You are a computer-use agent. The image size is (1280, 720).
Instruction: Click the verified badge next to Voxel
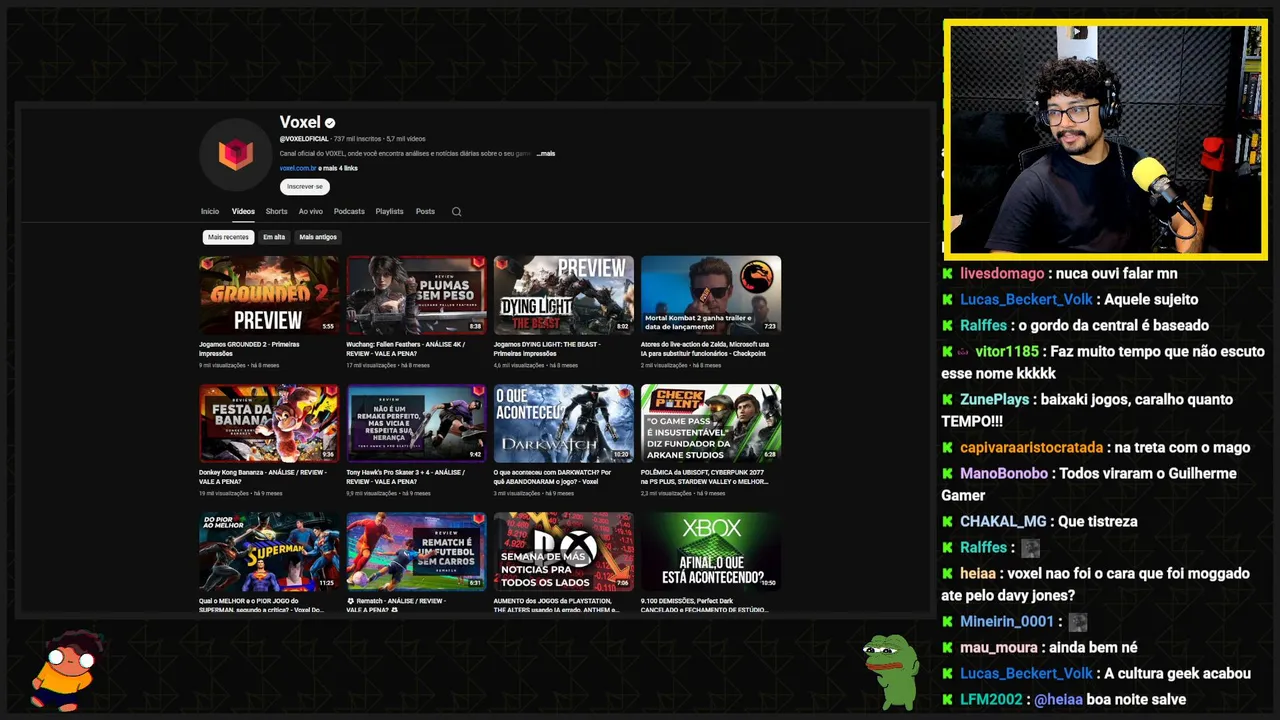pyautogui.click(x=330, y=123)
